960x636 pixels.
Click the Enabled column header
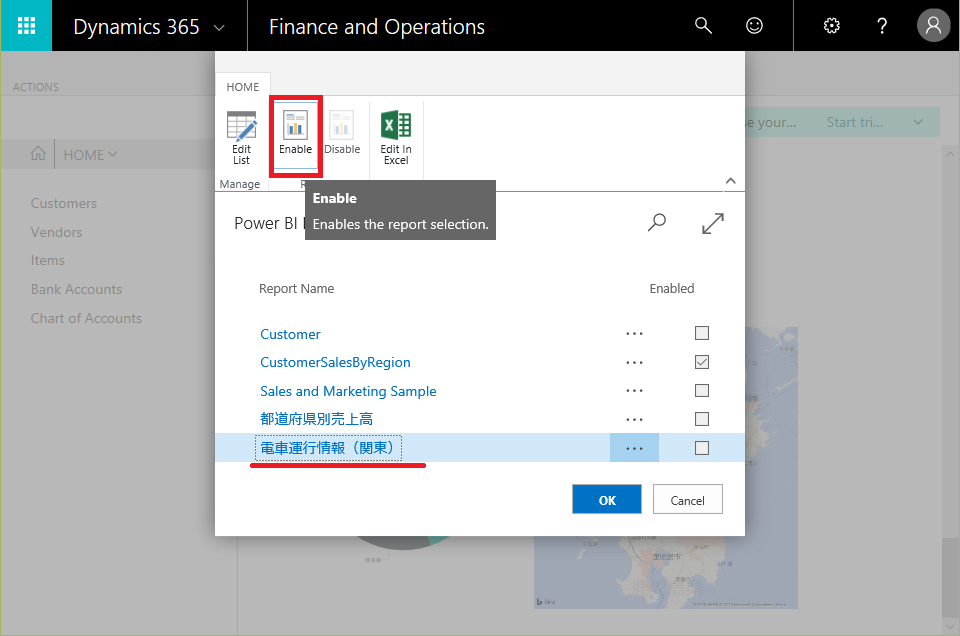672,288
